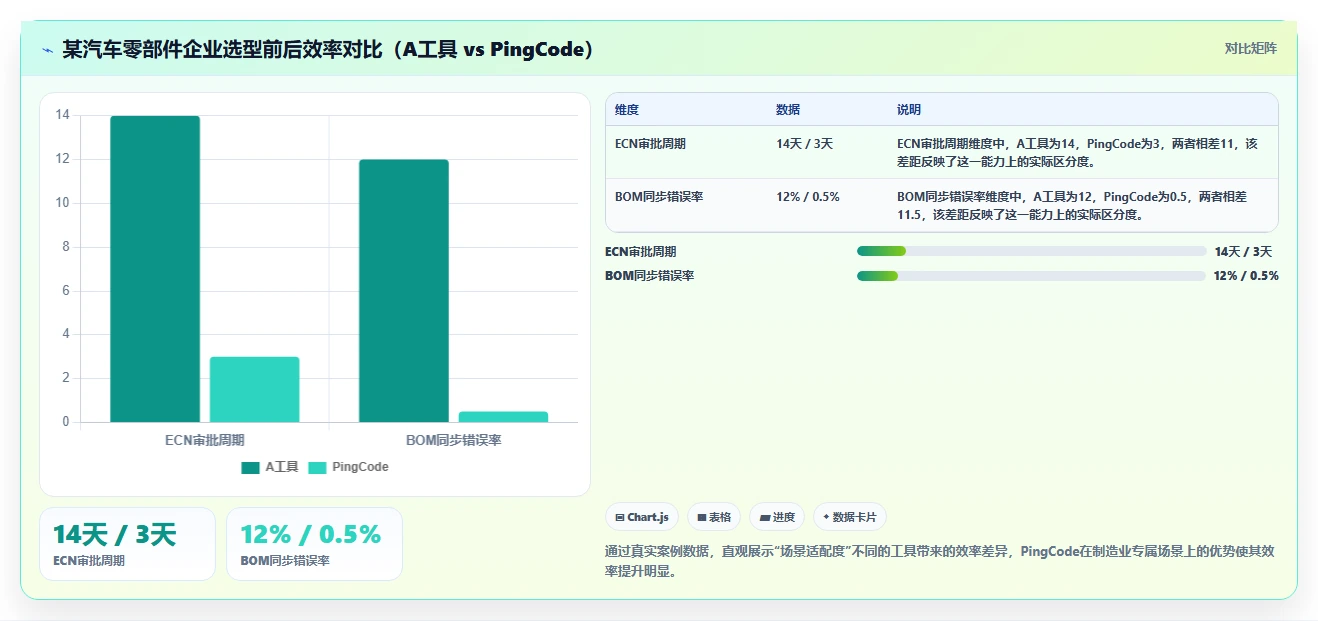Click the 12% / 0.5% progress value
This screenshot has width=1318, height=621.
[1246, 276]
